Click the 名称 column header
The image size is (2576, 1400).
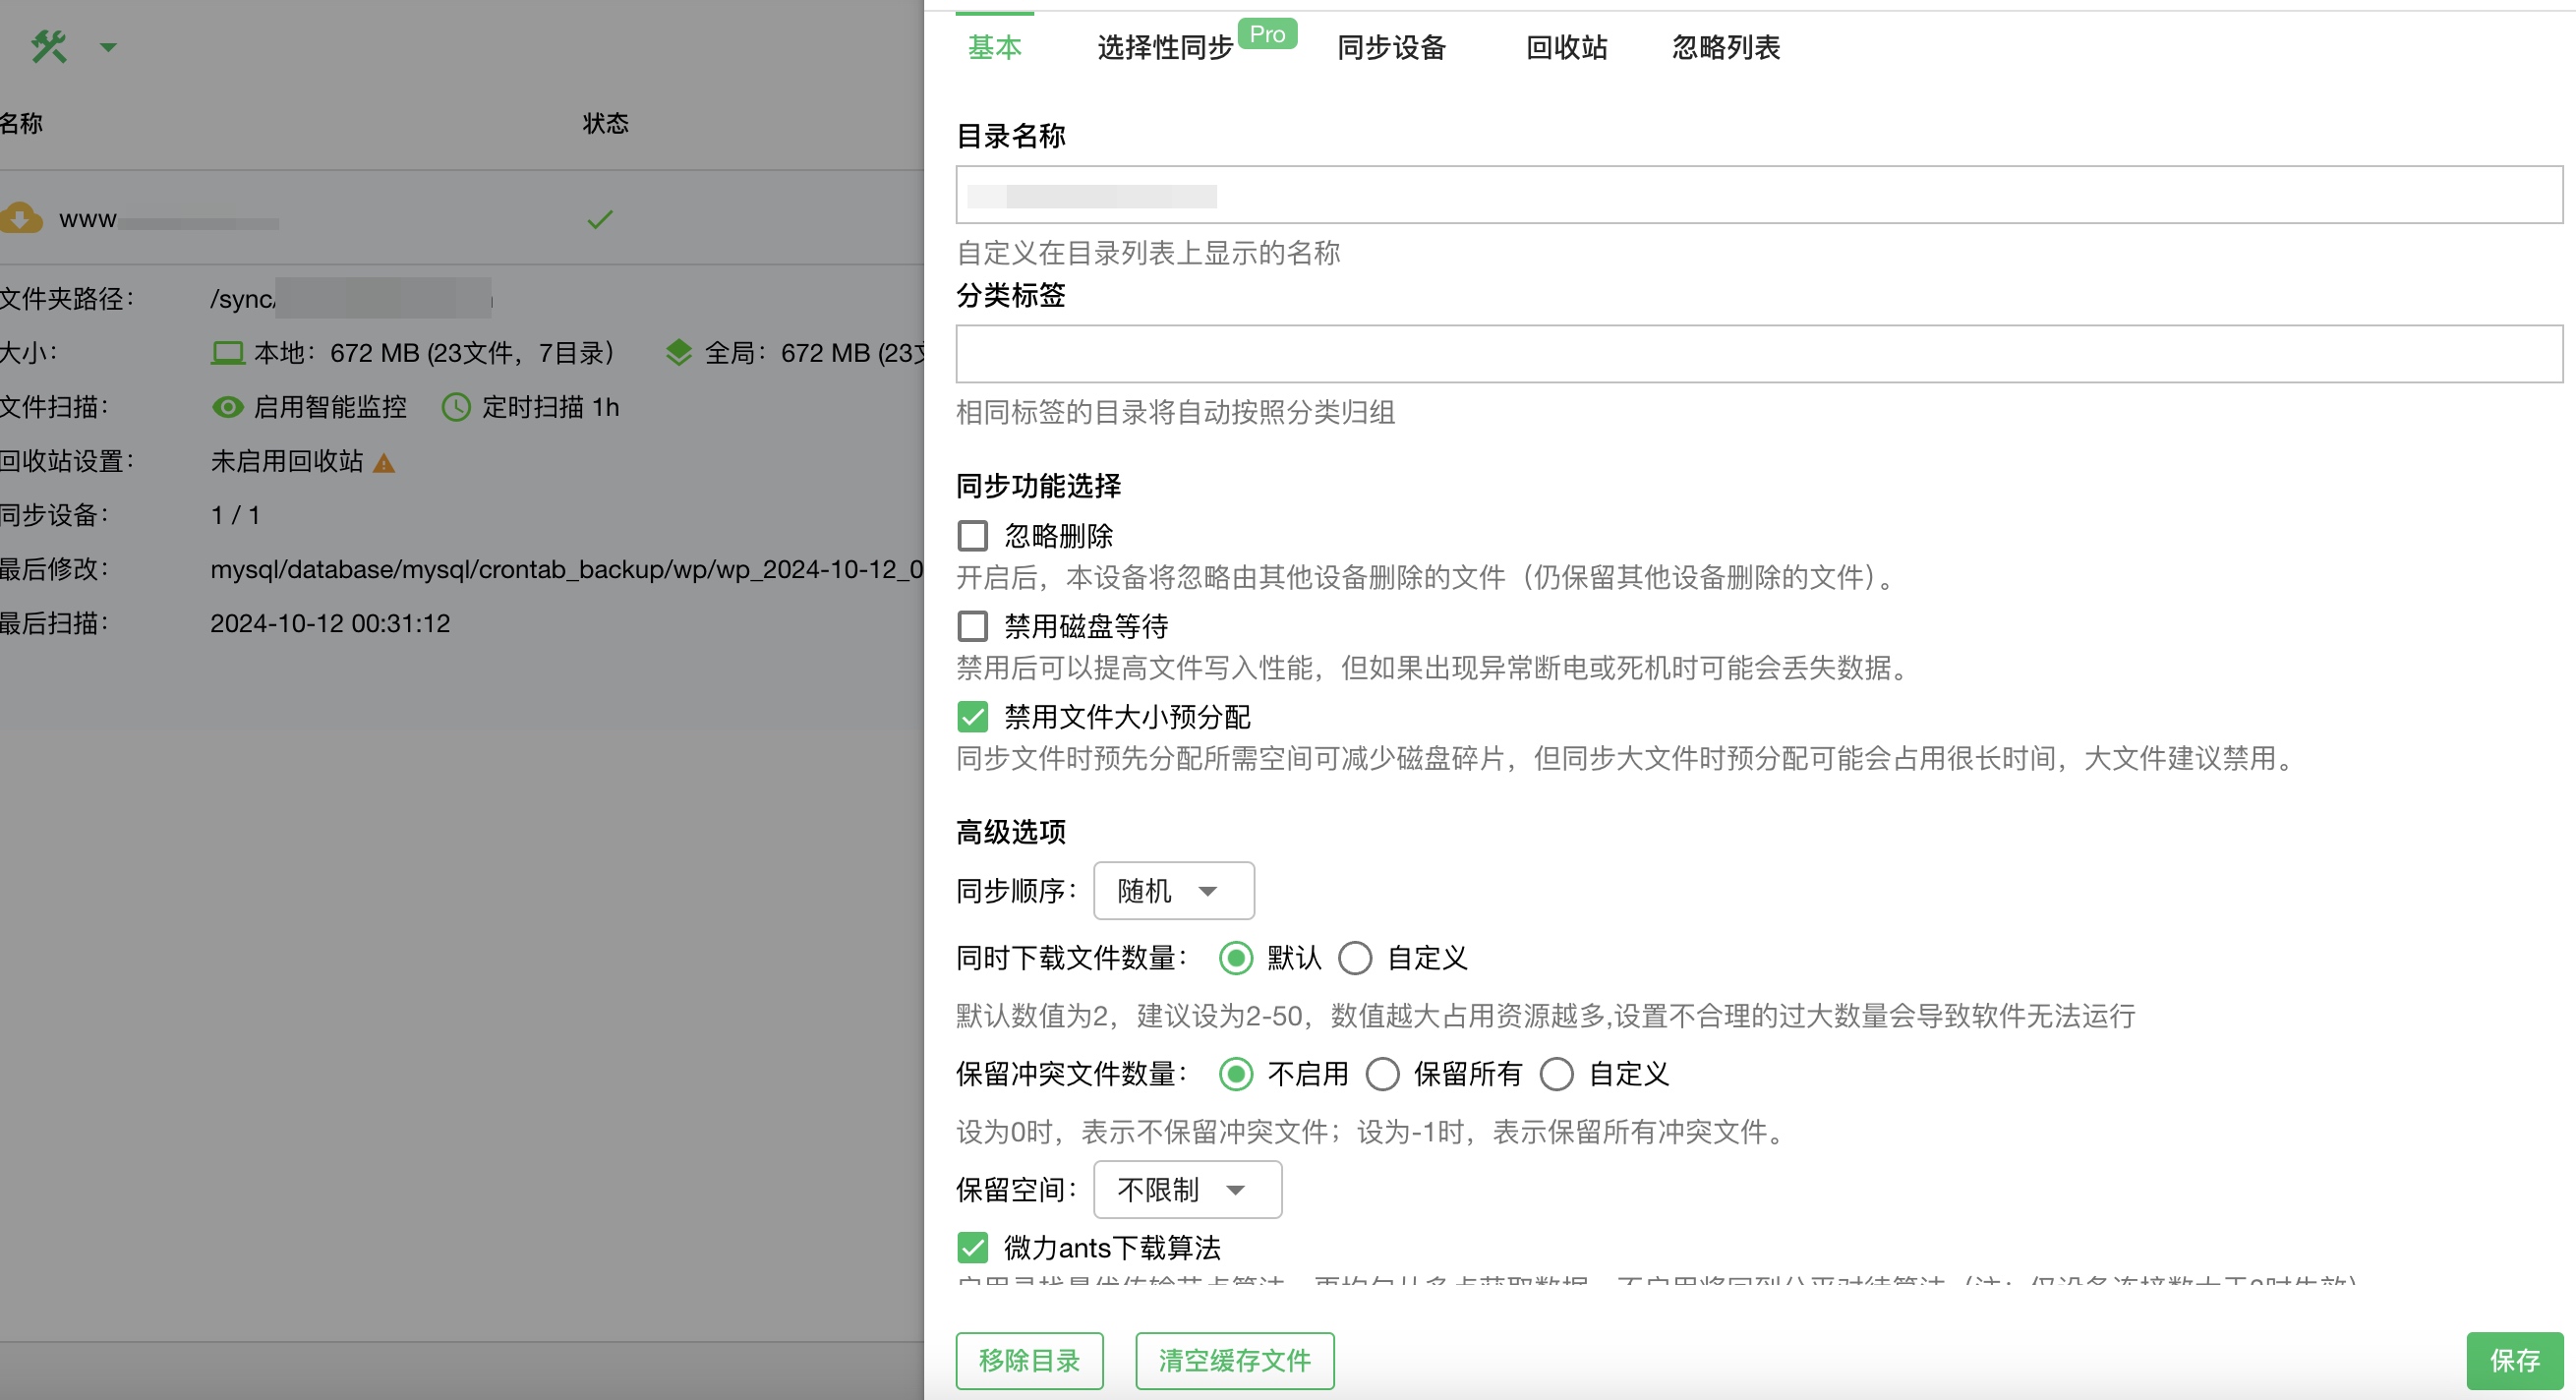point(21,123)
